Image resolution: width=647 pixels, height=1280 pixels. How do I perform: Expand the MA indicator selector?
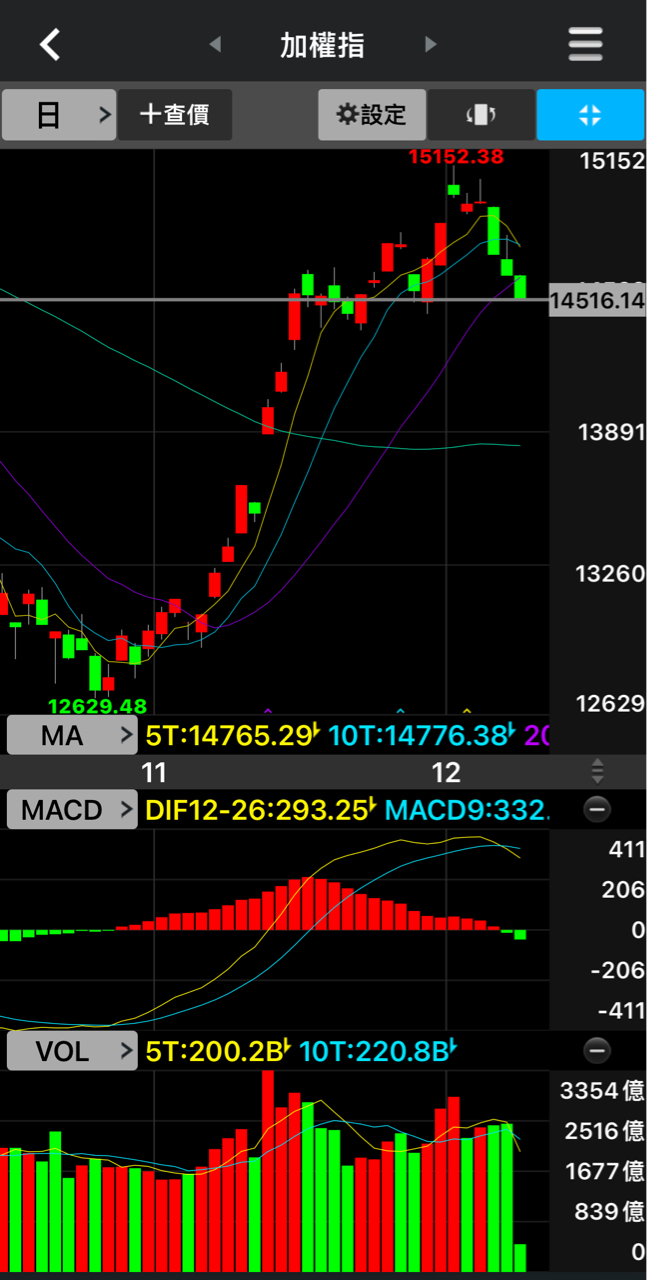pos(72,737)
